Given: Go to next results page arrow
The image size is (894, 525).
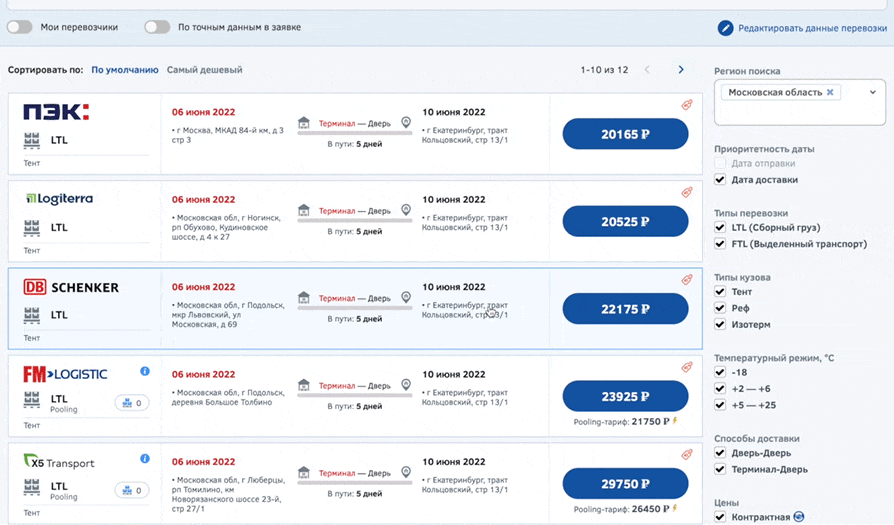Looking at the screenshot, I should click(x=681, y=70).
